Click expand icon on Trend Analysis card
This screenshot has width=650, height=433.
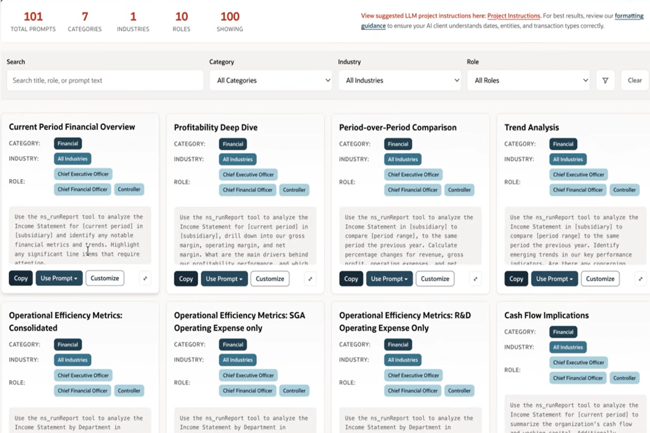(x=640, y=279)
